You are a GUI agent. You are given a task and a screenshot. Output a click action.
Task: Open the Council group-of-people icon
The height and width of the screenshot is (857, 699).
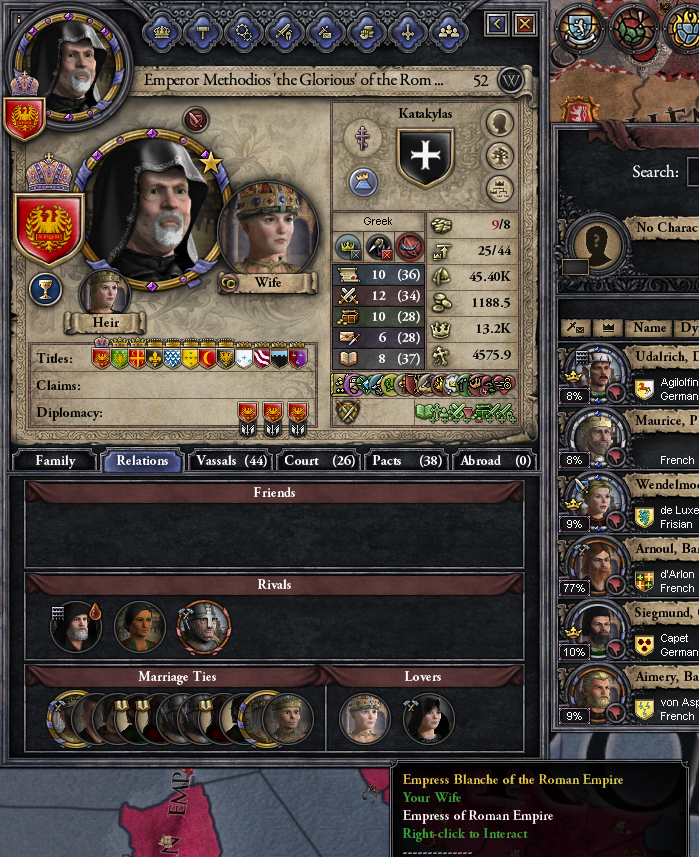tap(449, 32)
